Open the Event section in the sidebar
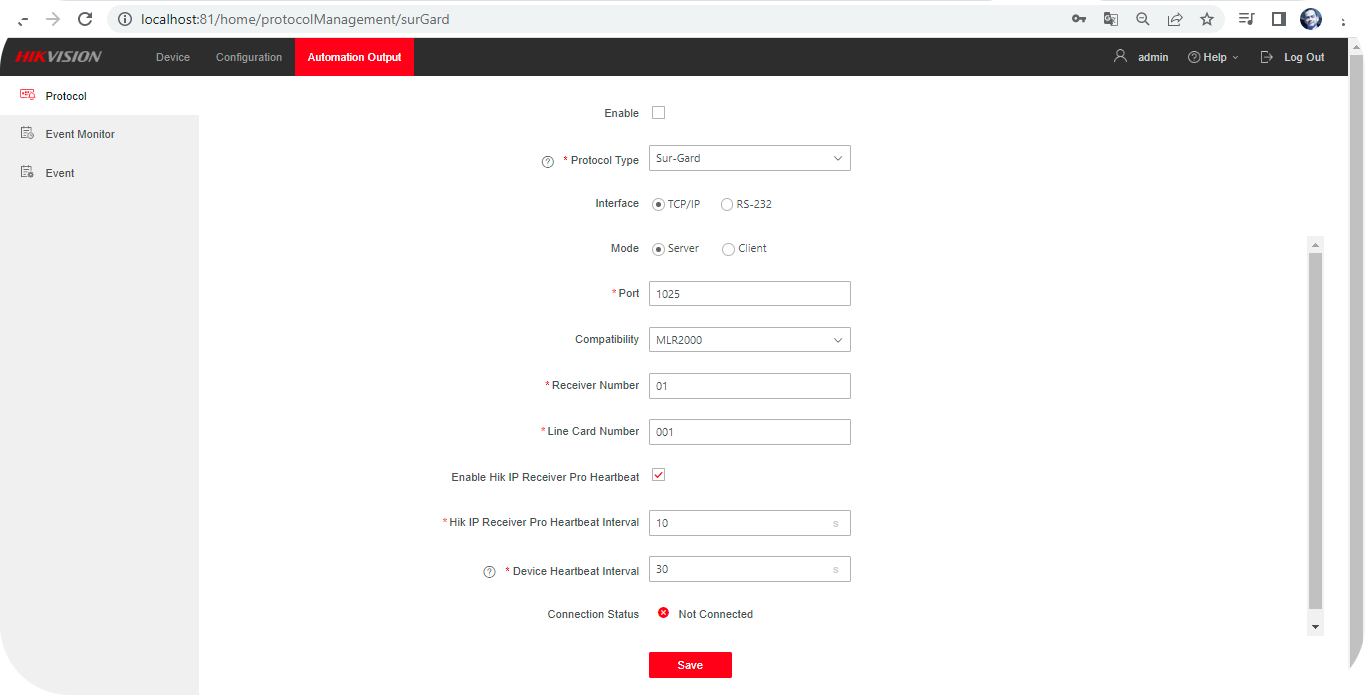The width and height of the screenshot is (1365, 695). (60, 172)
